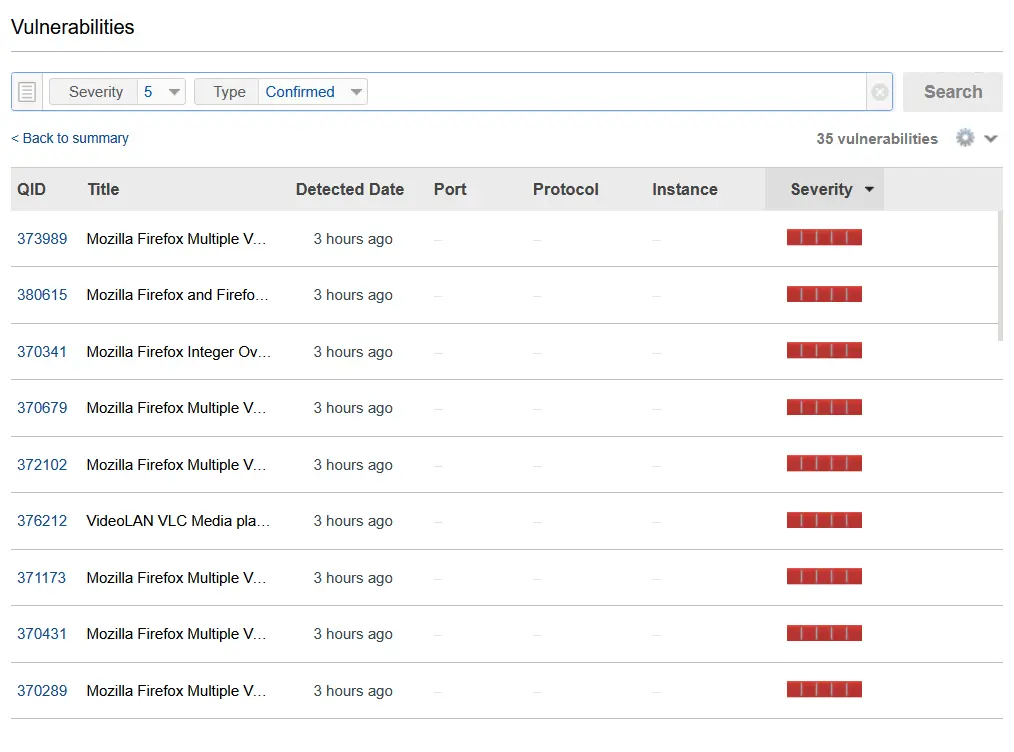Sort by the Protocol column header

566,189
